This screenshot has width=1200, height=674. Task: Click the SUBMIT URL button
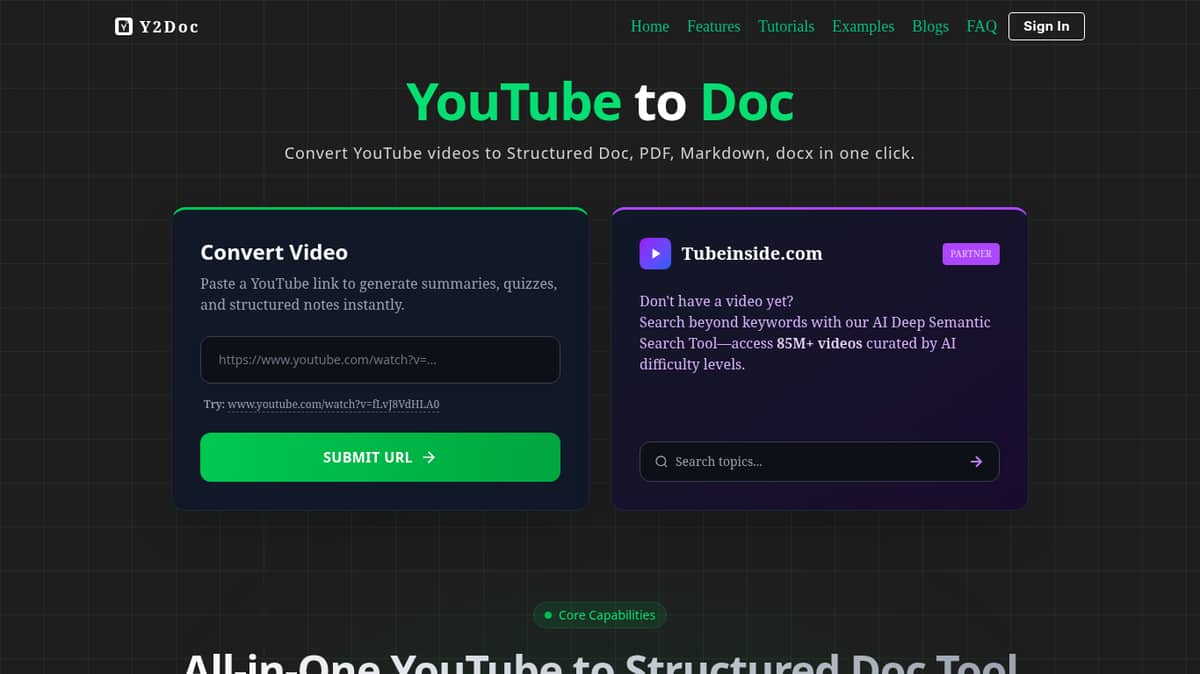point(380,457)
